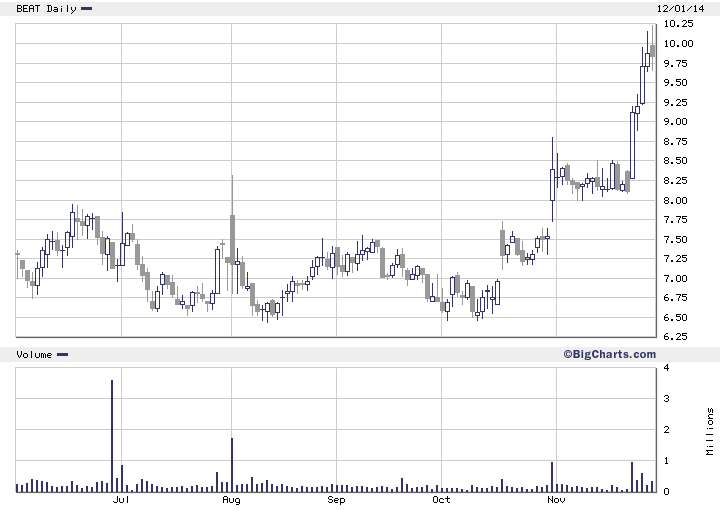720x510 pixels.
Task: Click the 12/01/14 date label
Action: [x=681, y=9]
